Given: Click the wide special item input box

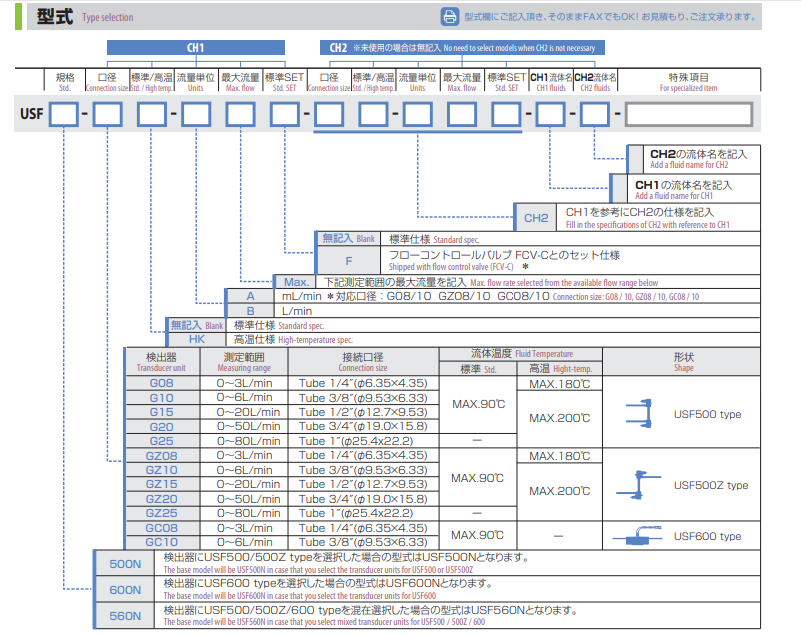Looking at the screenshot, I should (688, 117).
